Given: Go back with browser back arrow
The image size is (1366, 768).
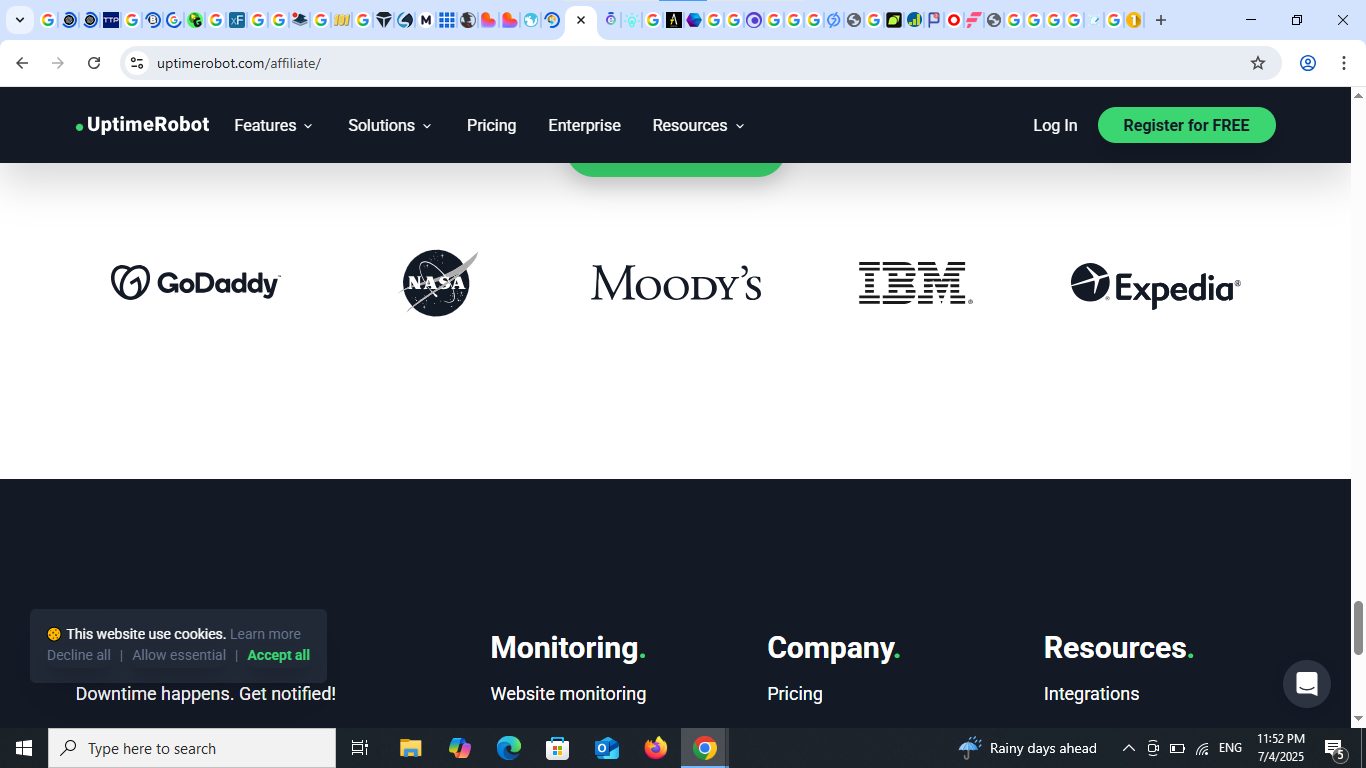Looking at the screenshot, I should [22, 63].
